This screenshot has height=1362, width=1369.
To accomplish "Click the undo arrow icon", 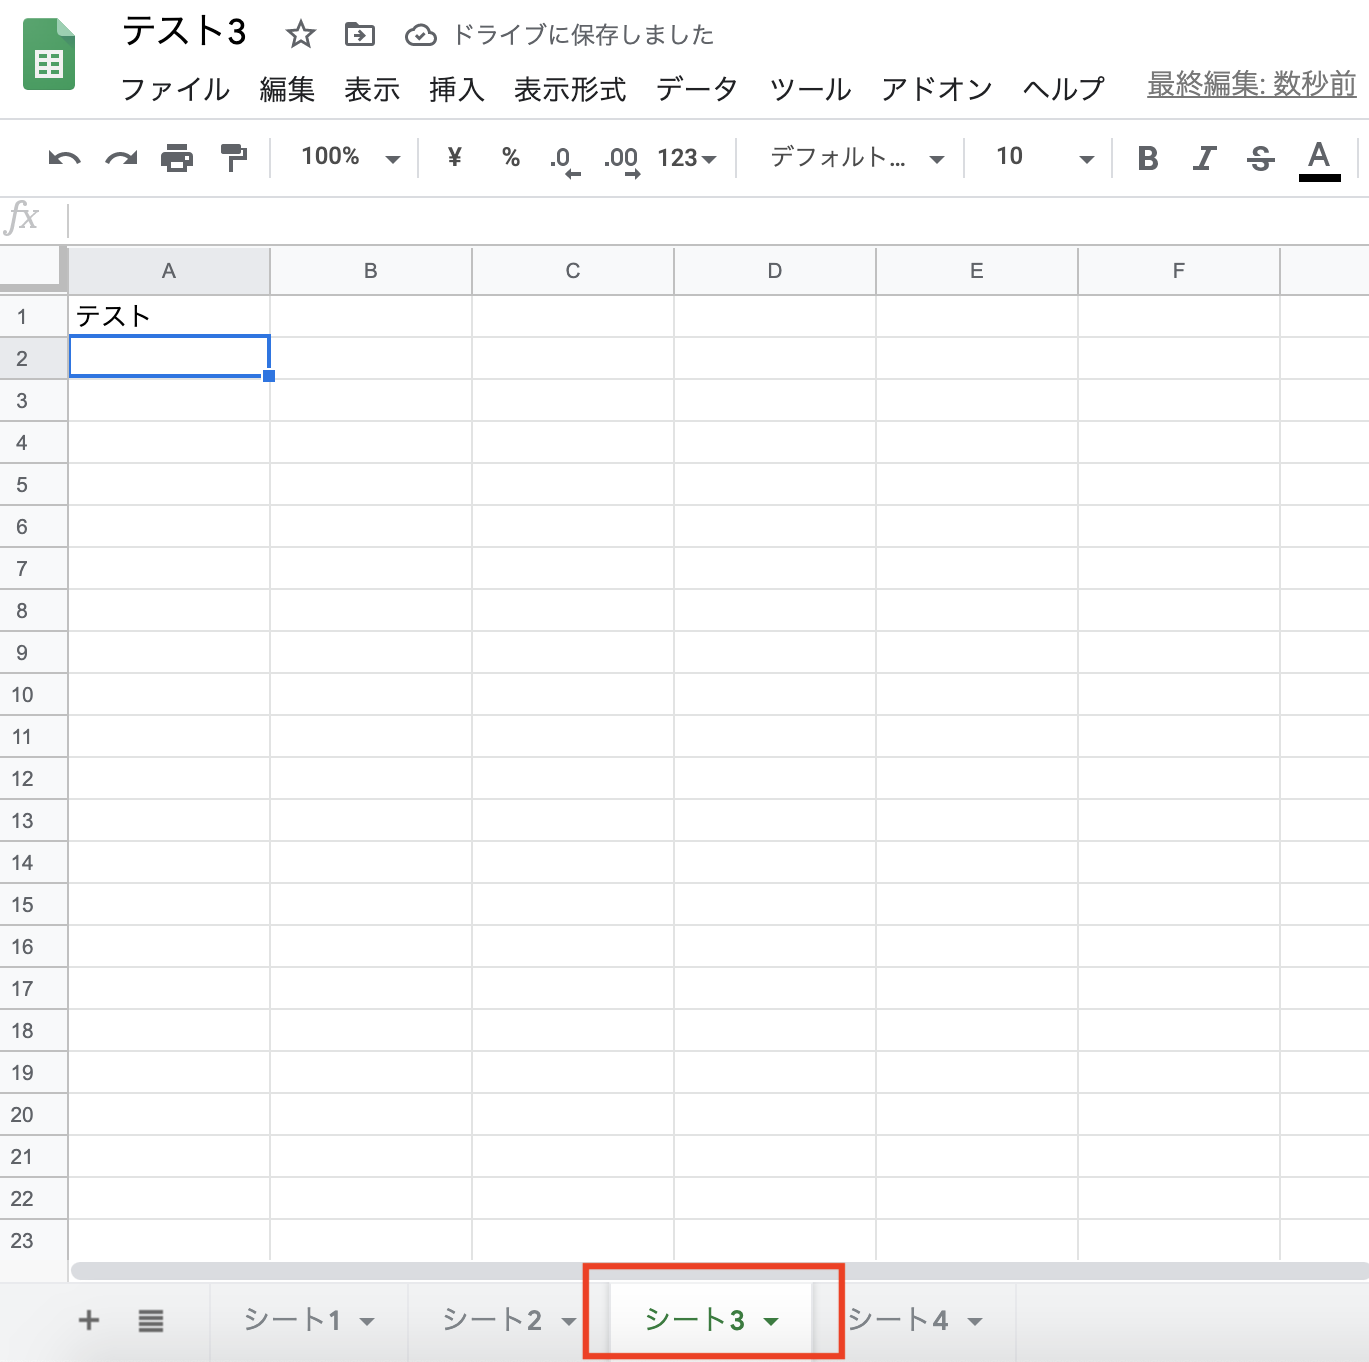I will click(64, 158).
